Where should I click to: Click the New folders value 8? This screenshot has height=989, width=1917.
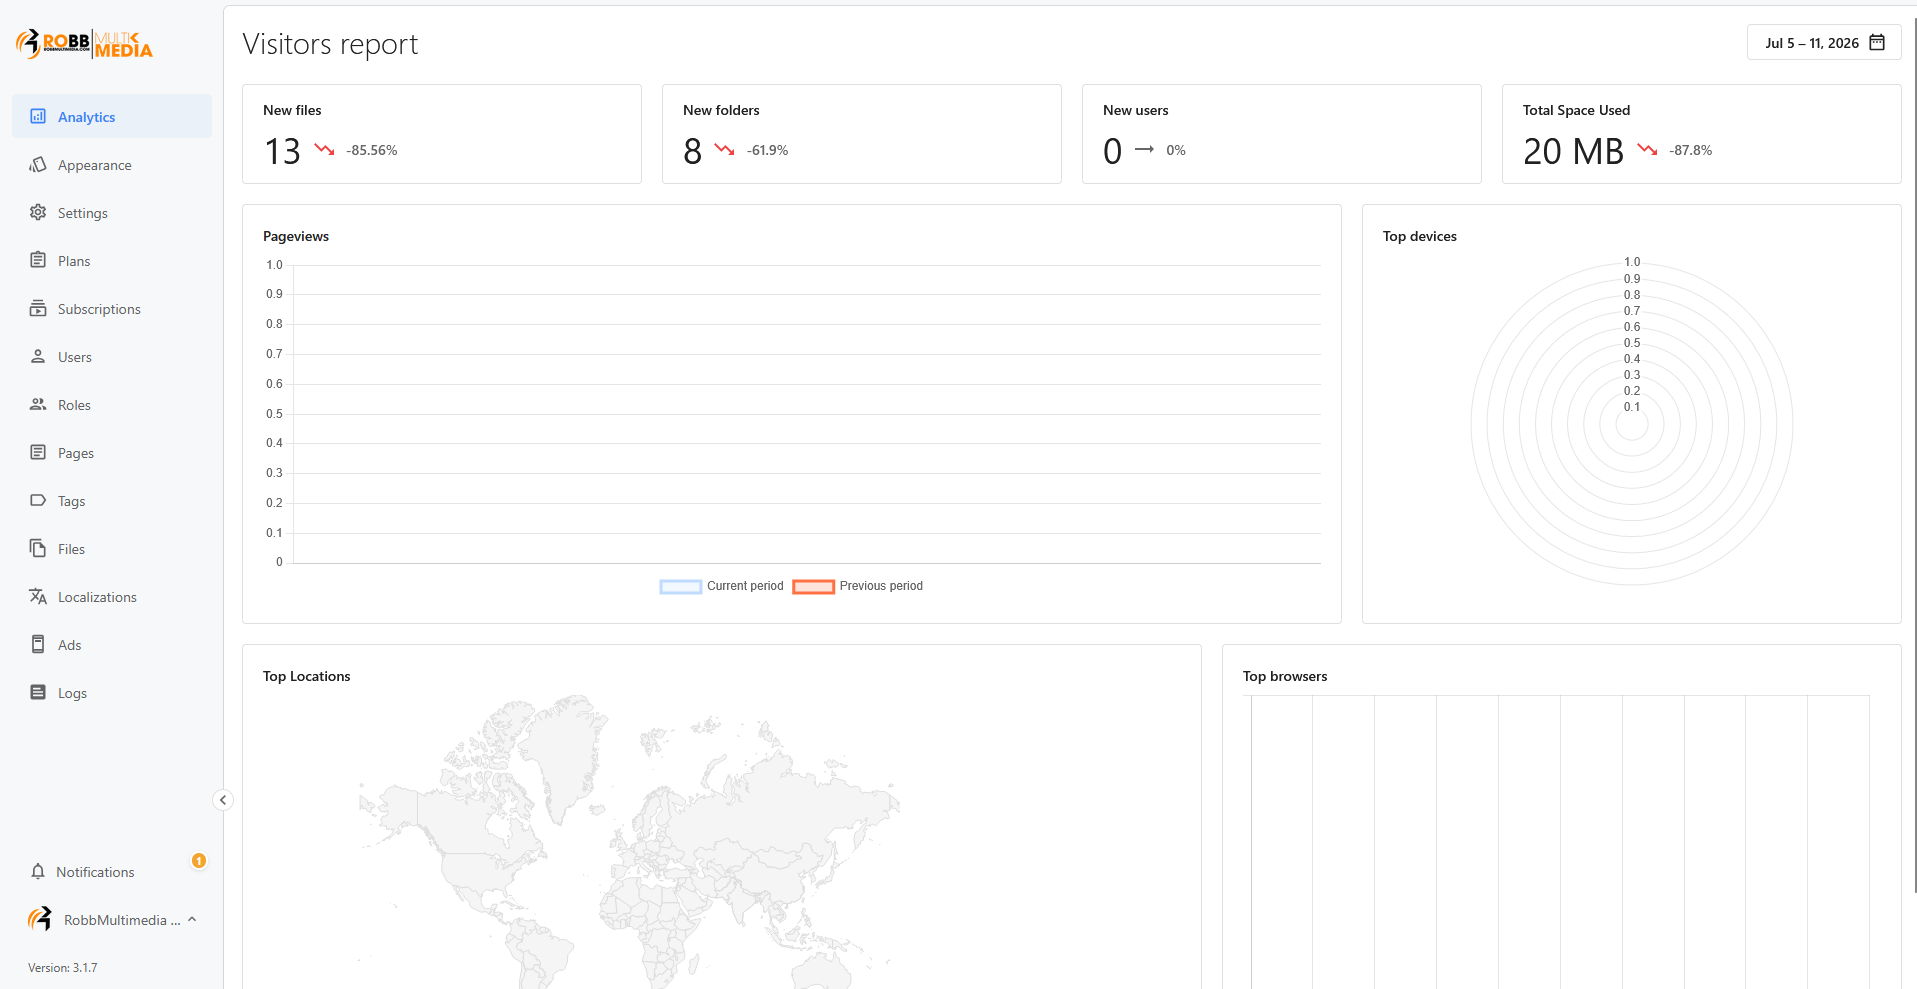point(692,151)
